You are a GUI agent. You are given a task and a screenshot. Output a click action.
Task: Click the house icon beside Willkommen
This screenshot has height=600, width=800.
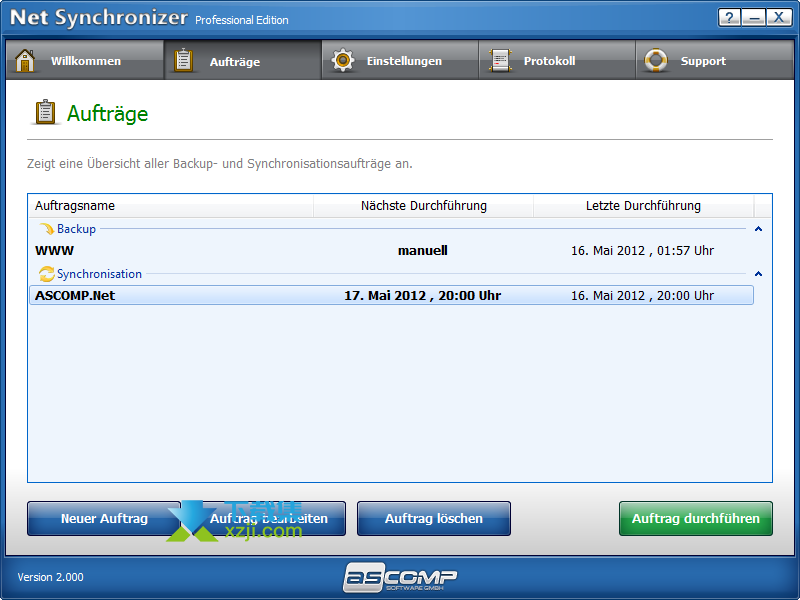(x=24, y=61)
